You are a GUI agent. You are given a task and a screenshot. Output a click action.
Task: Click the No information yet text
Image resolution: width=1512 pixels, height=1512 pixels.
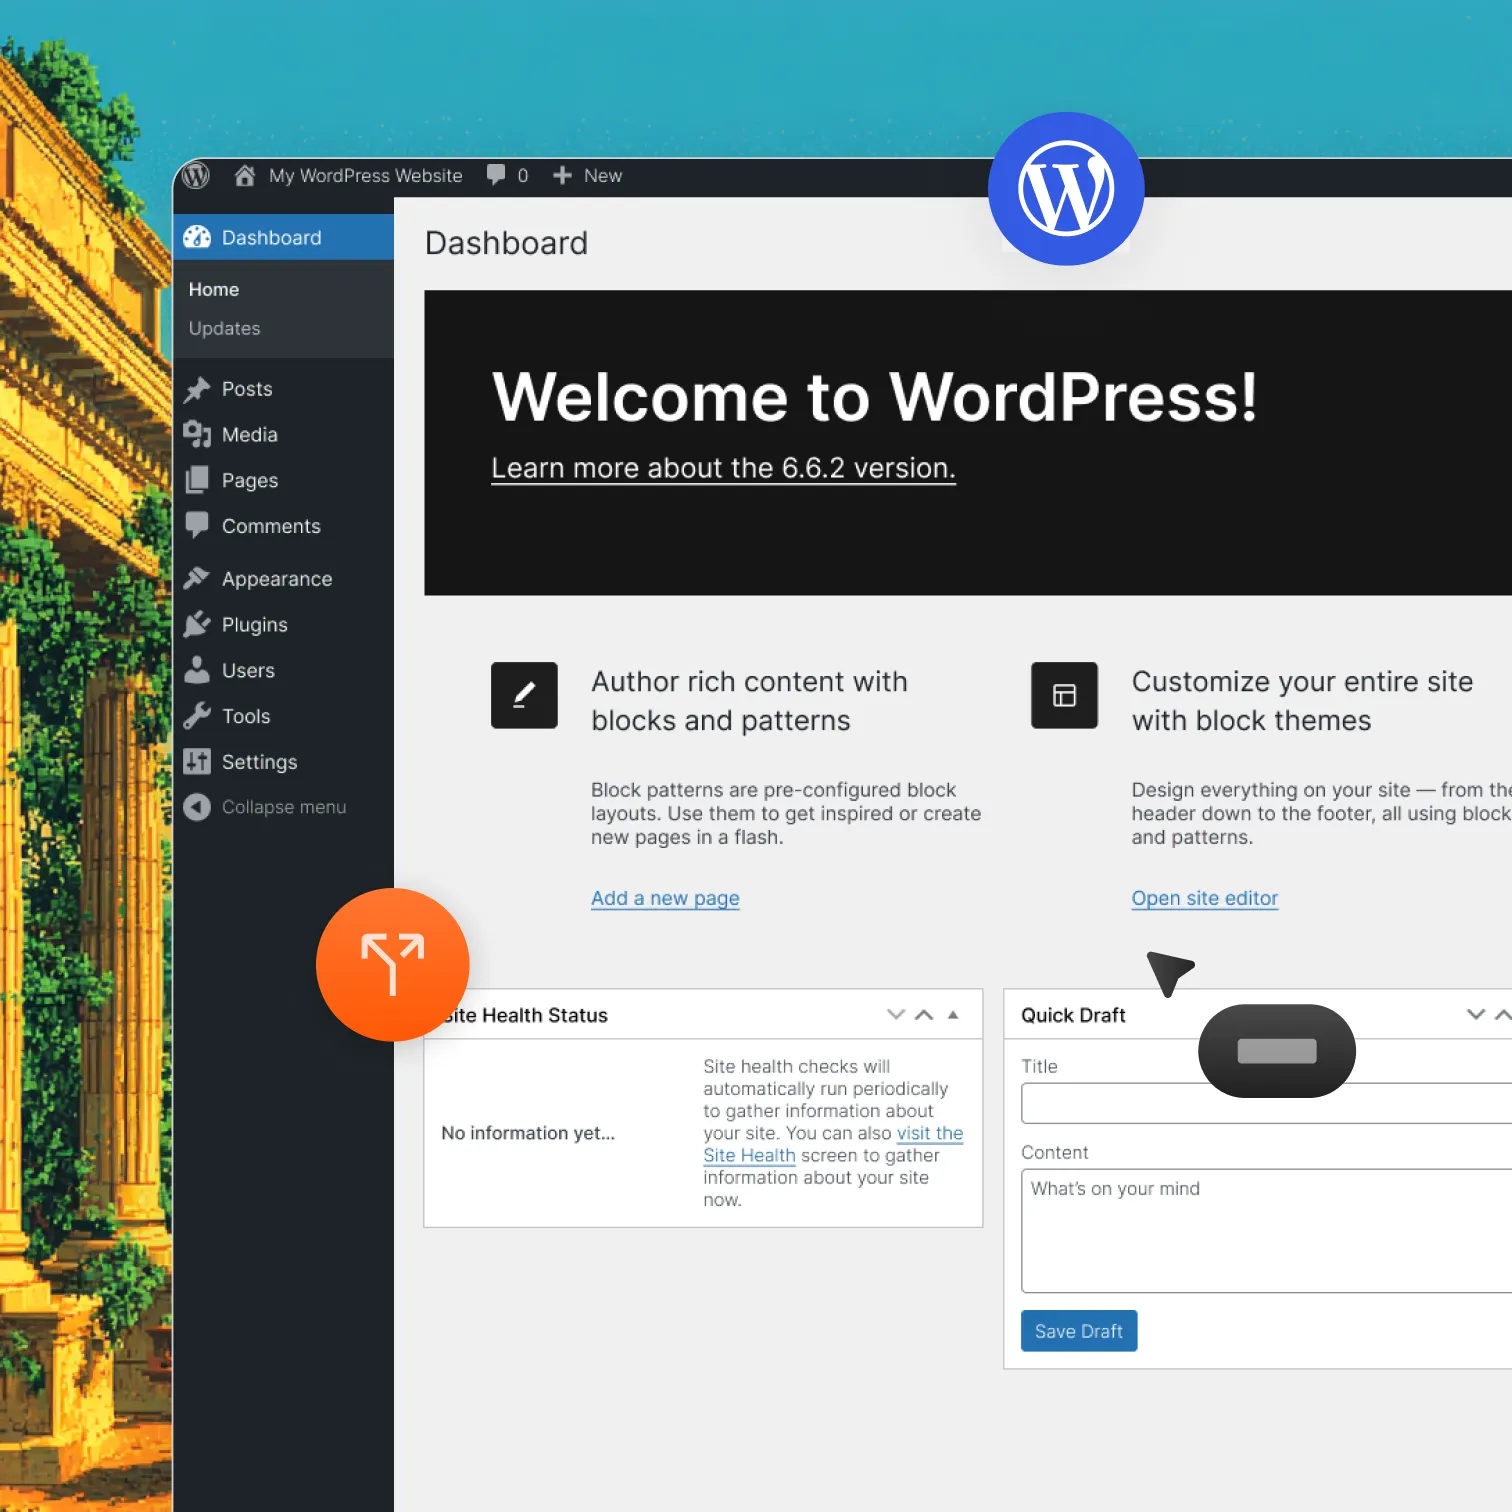click(528, 1133)
